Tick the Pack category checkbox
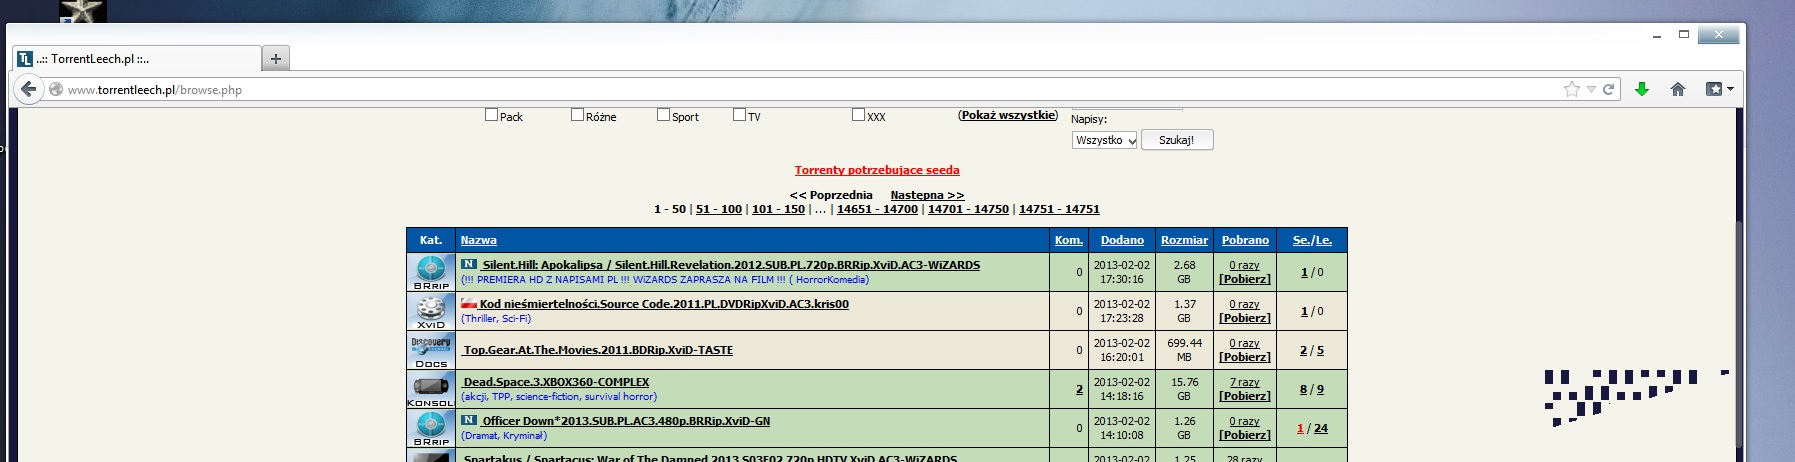1795x462 pixels. coord(491,115)
